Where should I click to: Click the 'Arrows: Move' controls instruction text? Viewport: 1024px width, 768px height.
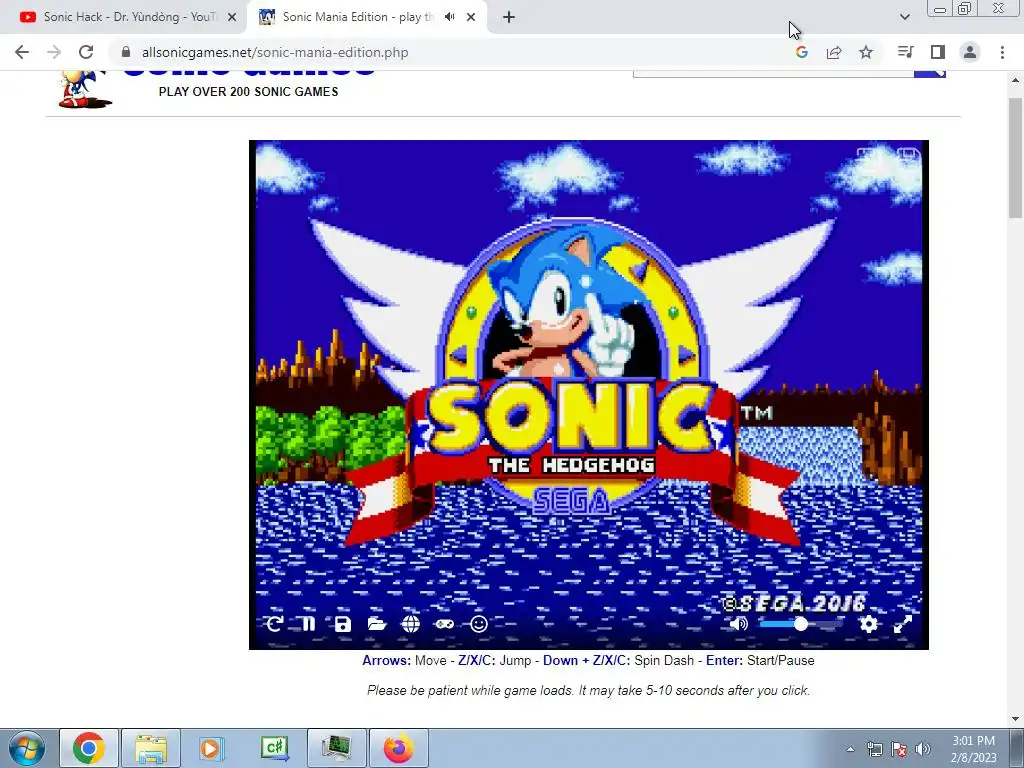[588, 660]
